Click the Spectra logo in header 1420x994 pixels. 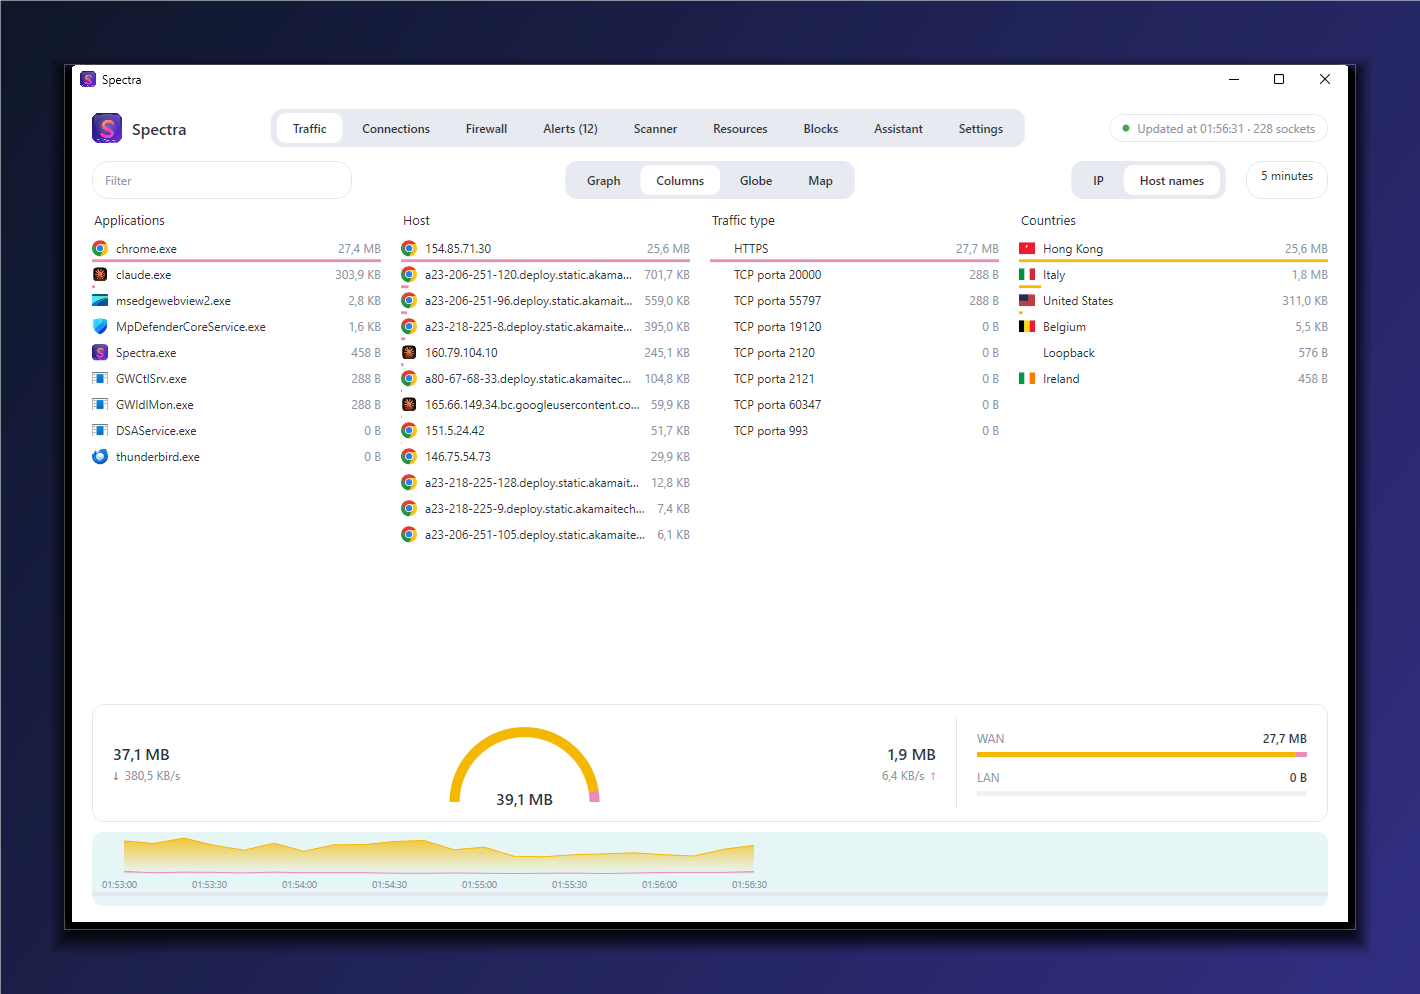[x=107, y=129]
